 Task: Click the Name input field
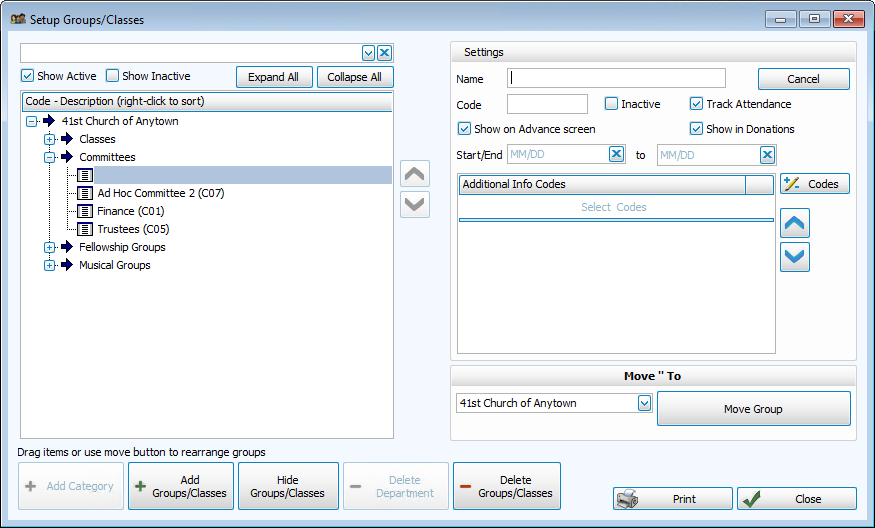pyautogui.click(x=617, y=78)
